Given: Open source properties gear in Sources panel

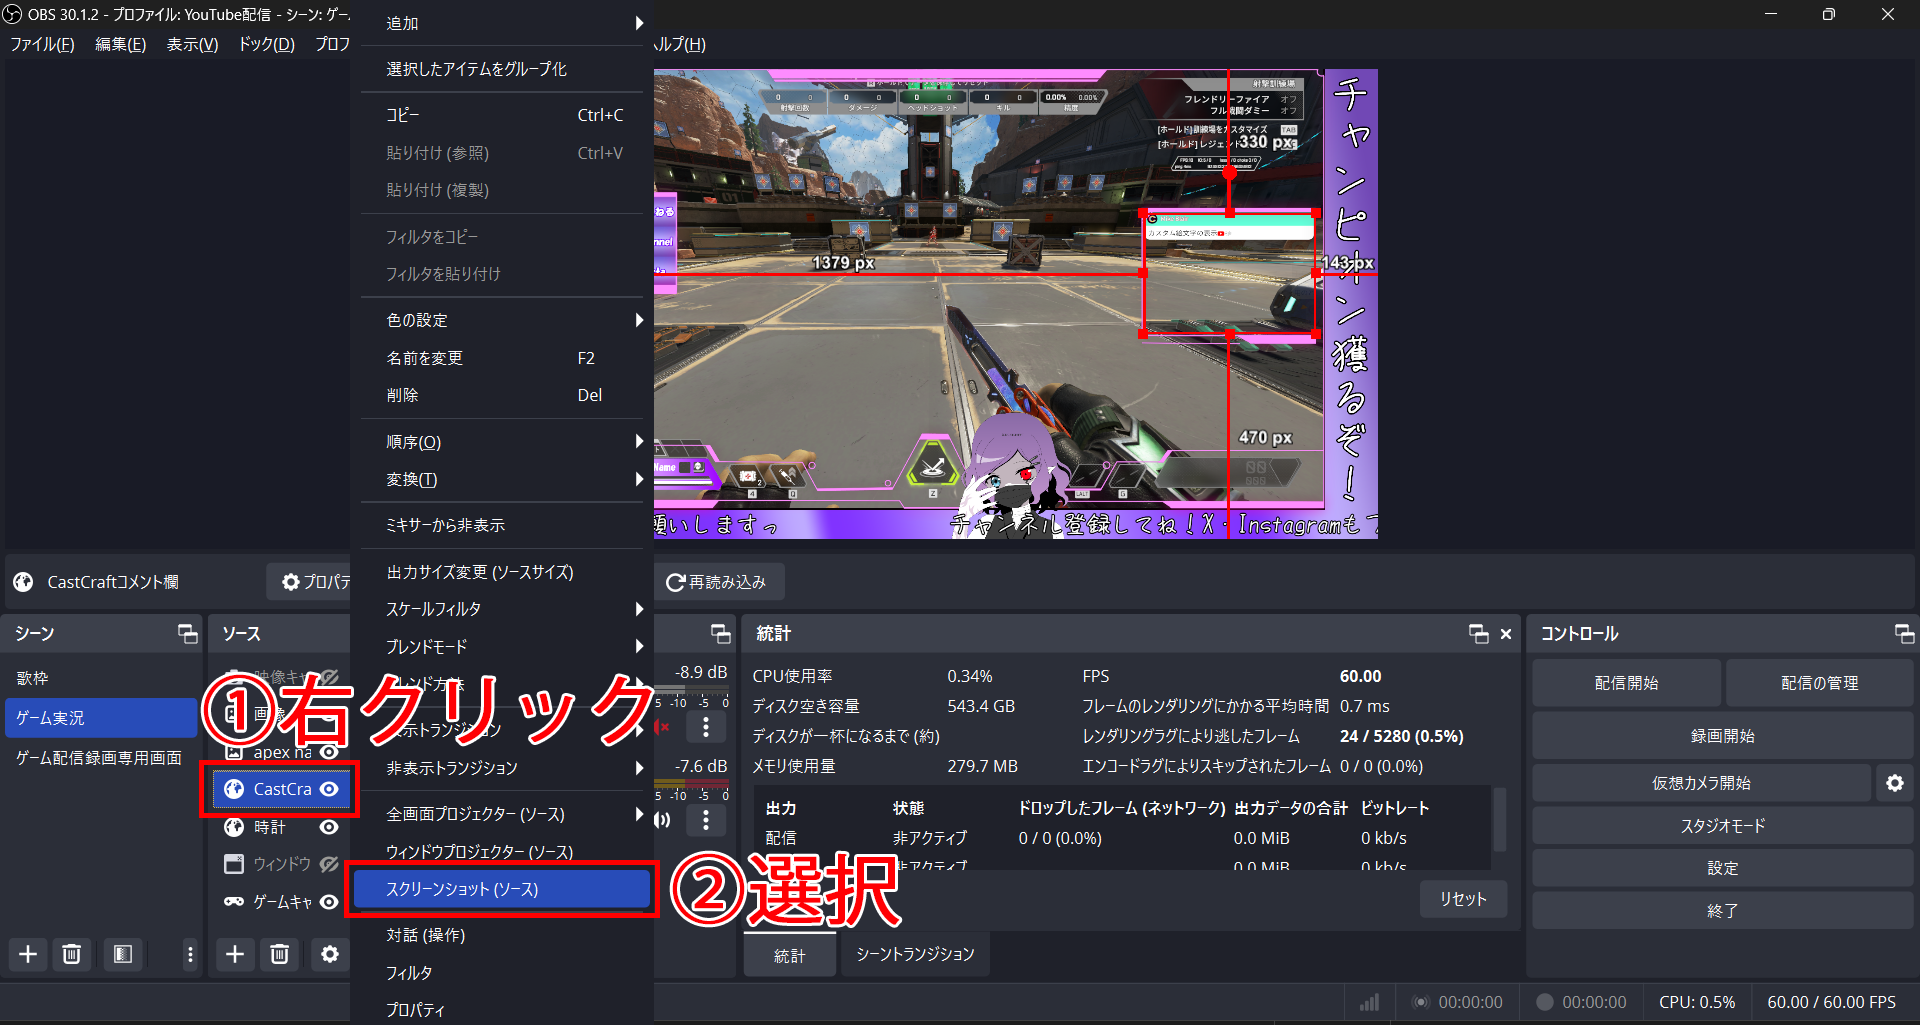Looking at the screenshot, I should coord(329,954).
